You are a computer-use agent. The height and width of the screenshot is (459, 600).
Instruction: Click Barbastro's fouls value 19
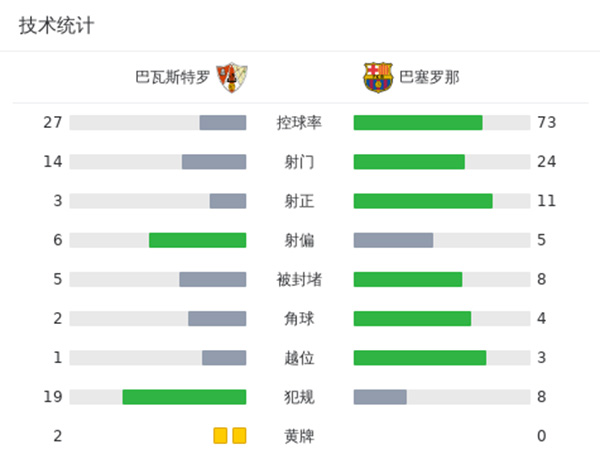tap(53, 397)
